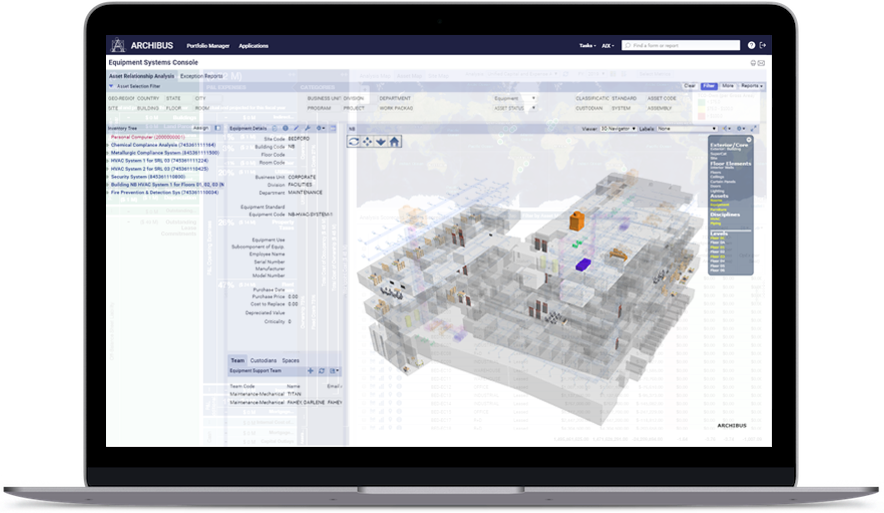The height and width of the screenshot is (513, 884).
Task: Click the CUSTODIAN filter field
Action: click(589, 108)
